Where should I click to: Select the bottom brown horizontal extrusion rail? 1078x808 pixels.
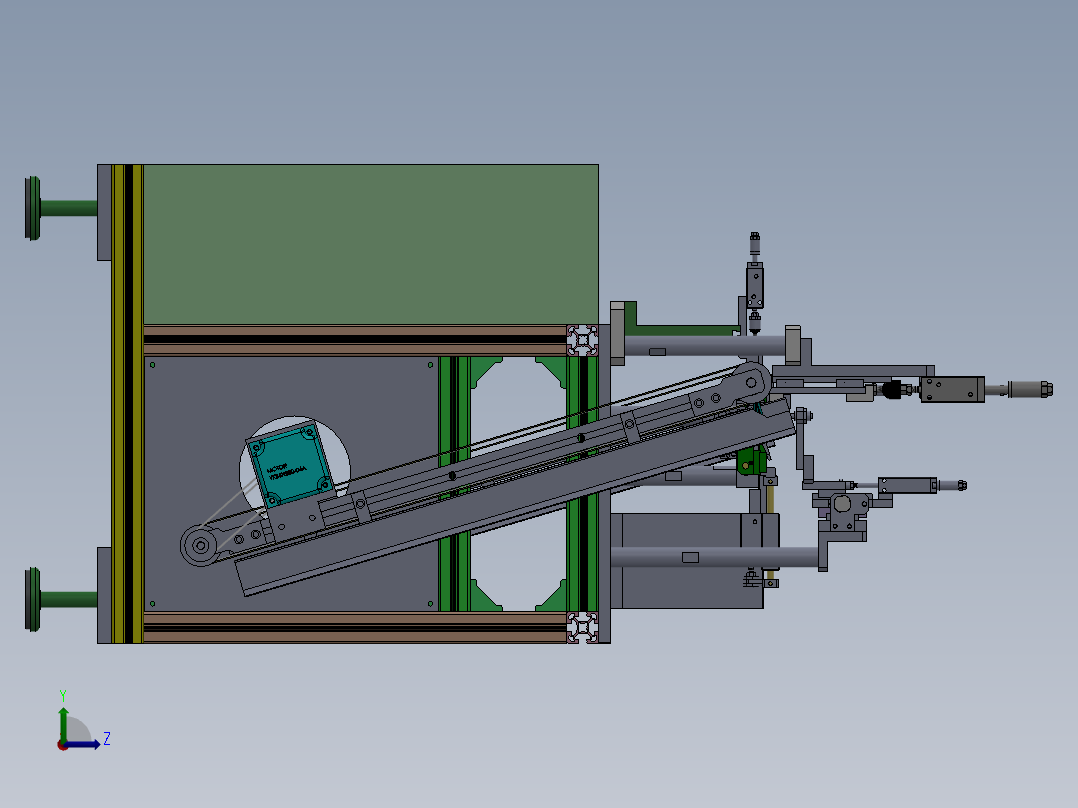(355, 627)
